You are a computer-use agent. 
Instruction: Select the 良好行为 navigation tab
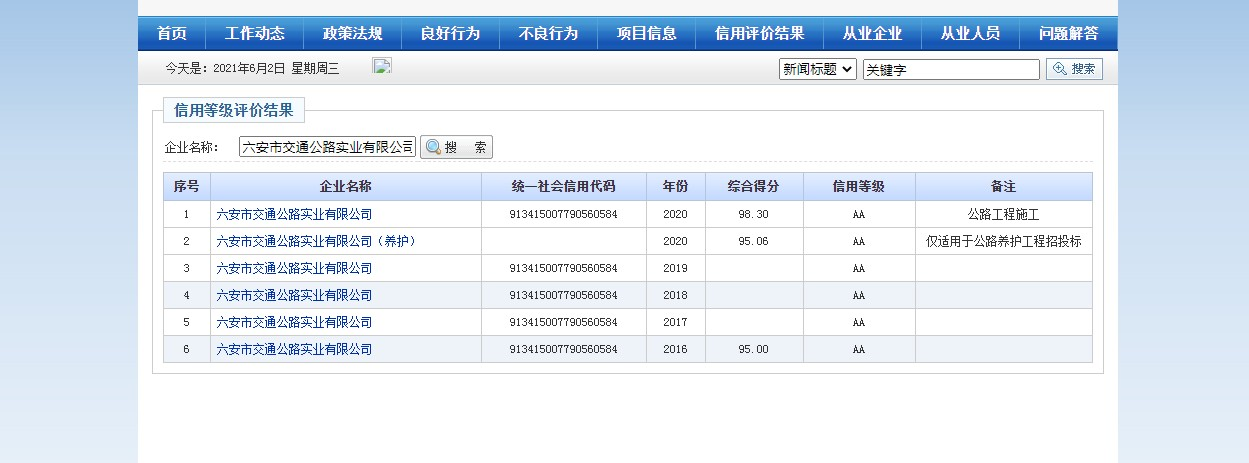click(x=450, y=34)
